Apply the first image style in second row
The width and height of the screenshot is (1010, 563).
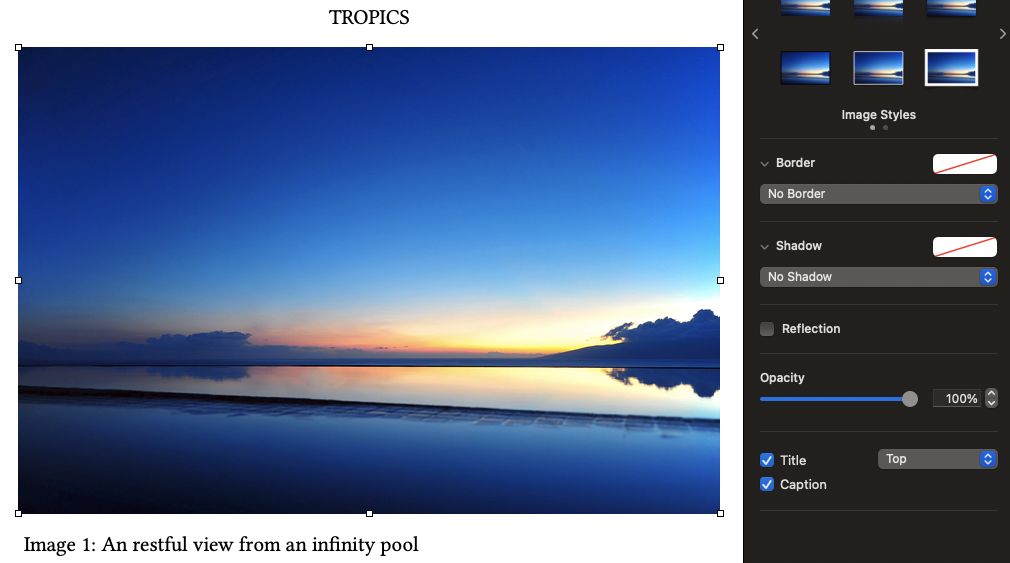(x=805, y=68)
